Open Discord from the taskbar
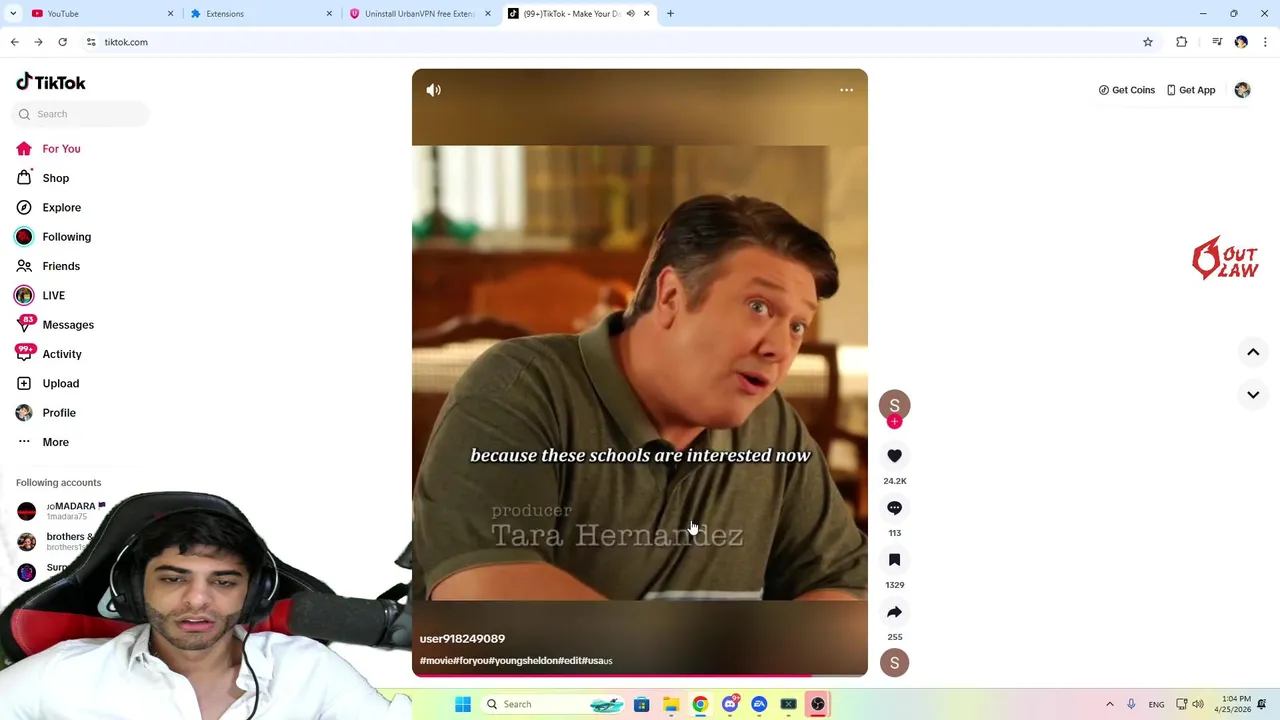 point(730,704)
